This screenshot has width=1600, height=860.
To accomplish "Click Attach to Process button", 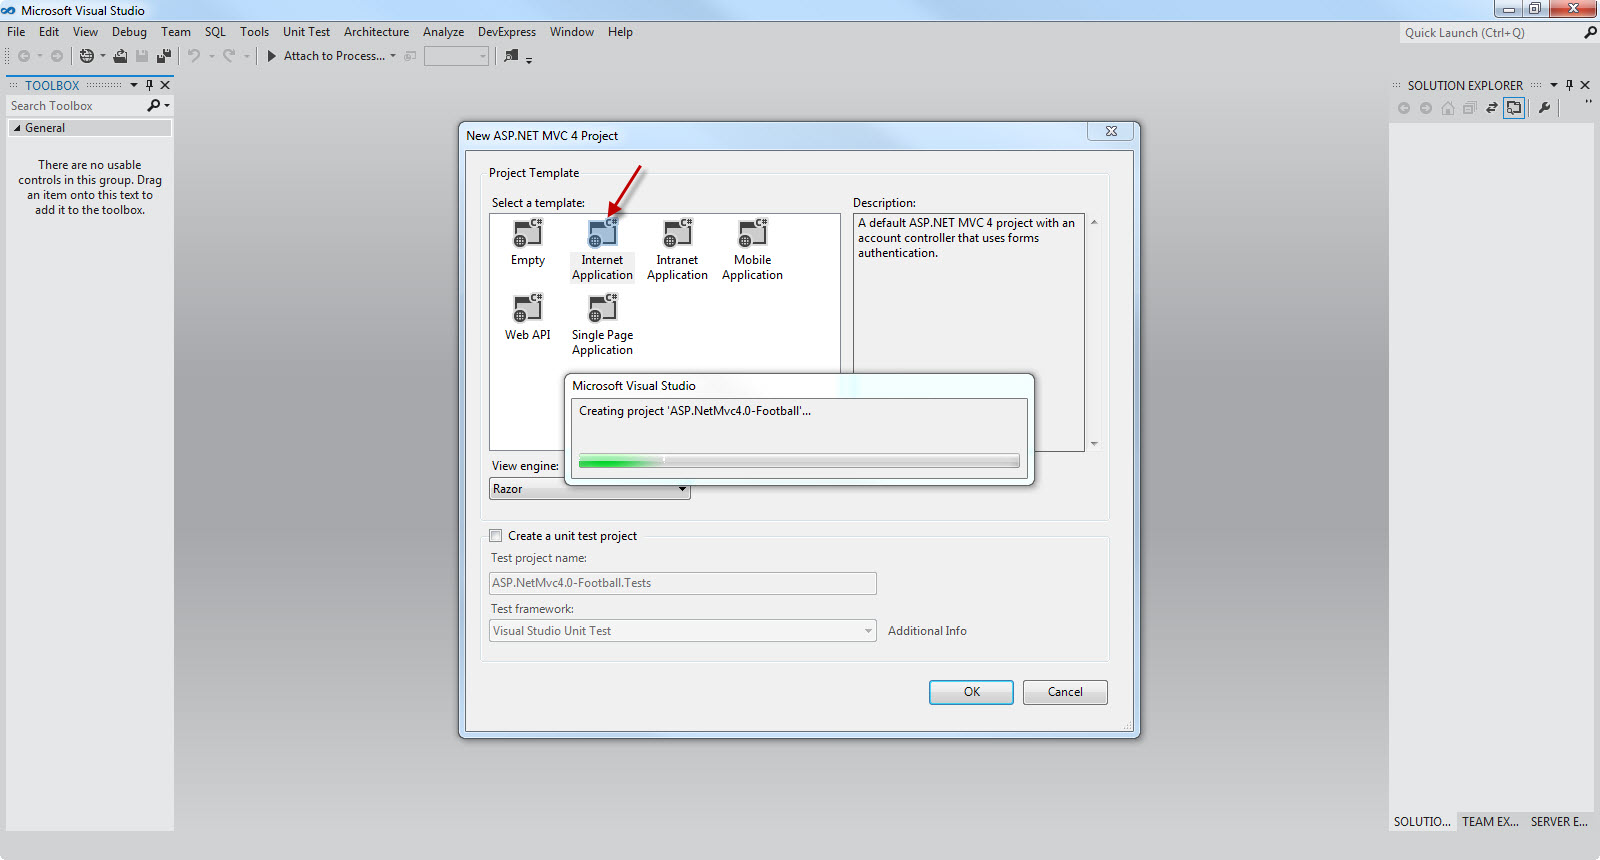I will (334, 56).
